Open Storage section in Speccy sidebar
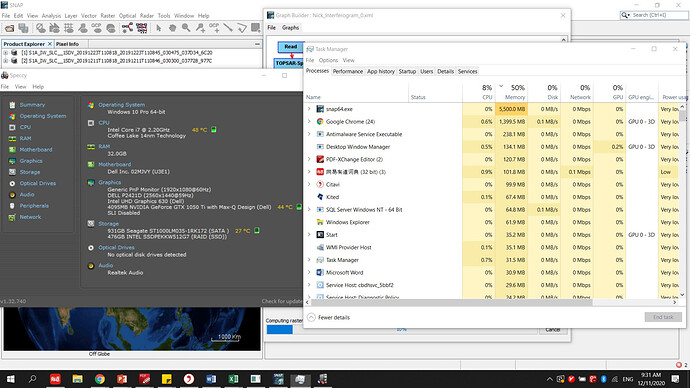The height and width of the screenshot is (388, 690). (29, 172)
